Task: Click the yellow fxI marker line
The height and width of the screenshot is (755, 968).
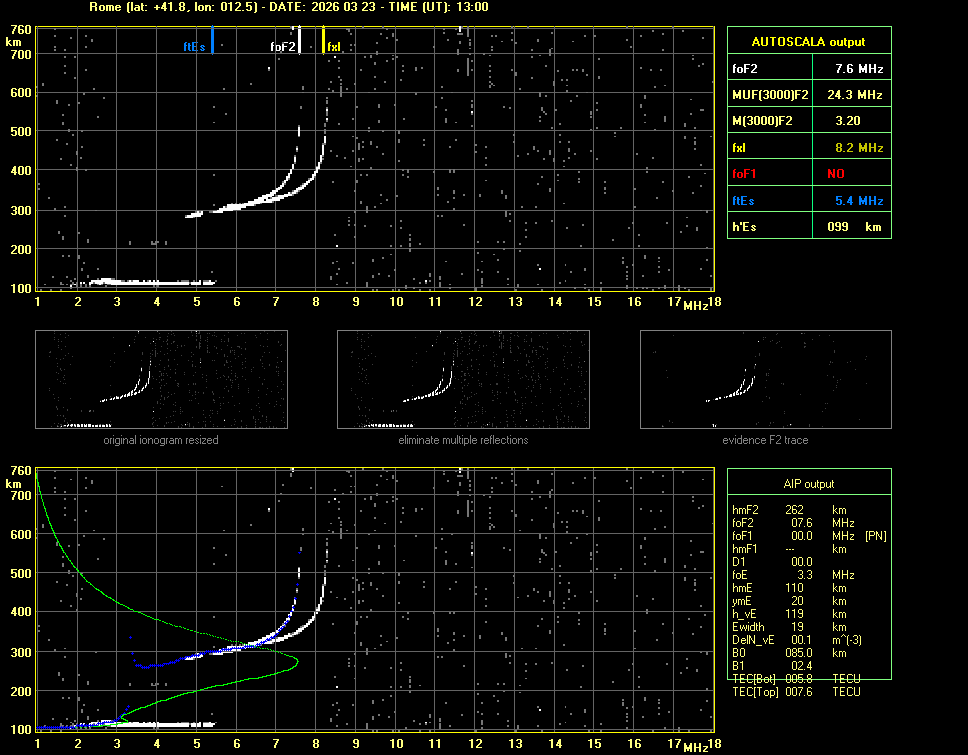Action: point(323,41)
